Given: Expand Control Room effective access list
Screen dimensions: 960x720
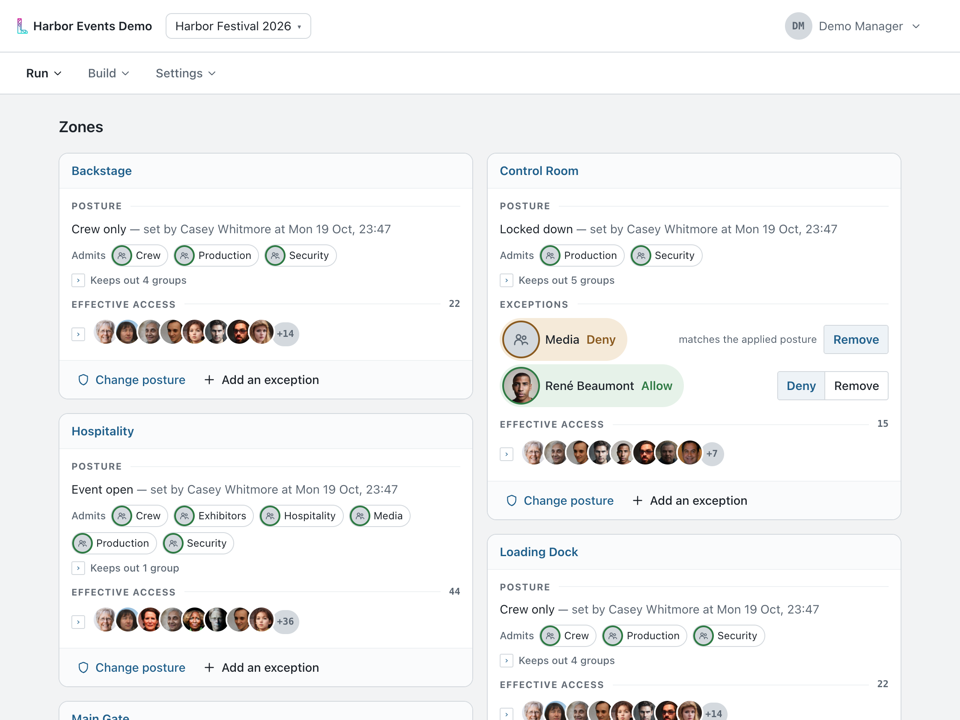Looking at the screenshot, I should pyautogui.click(x=506, y=454).
